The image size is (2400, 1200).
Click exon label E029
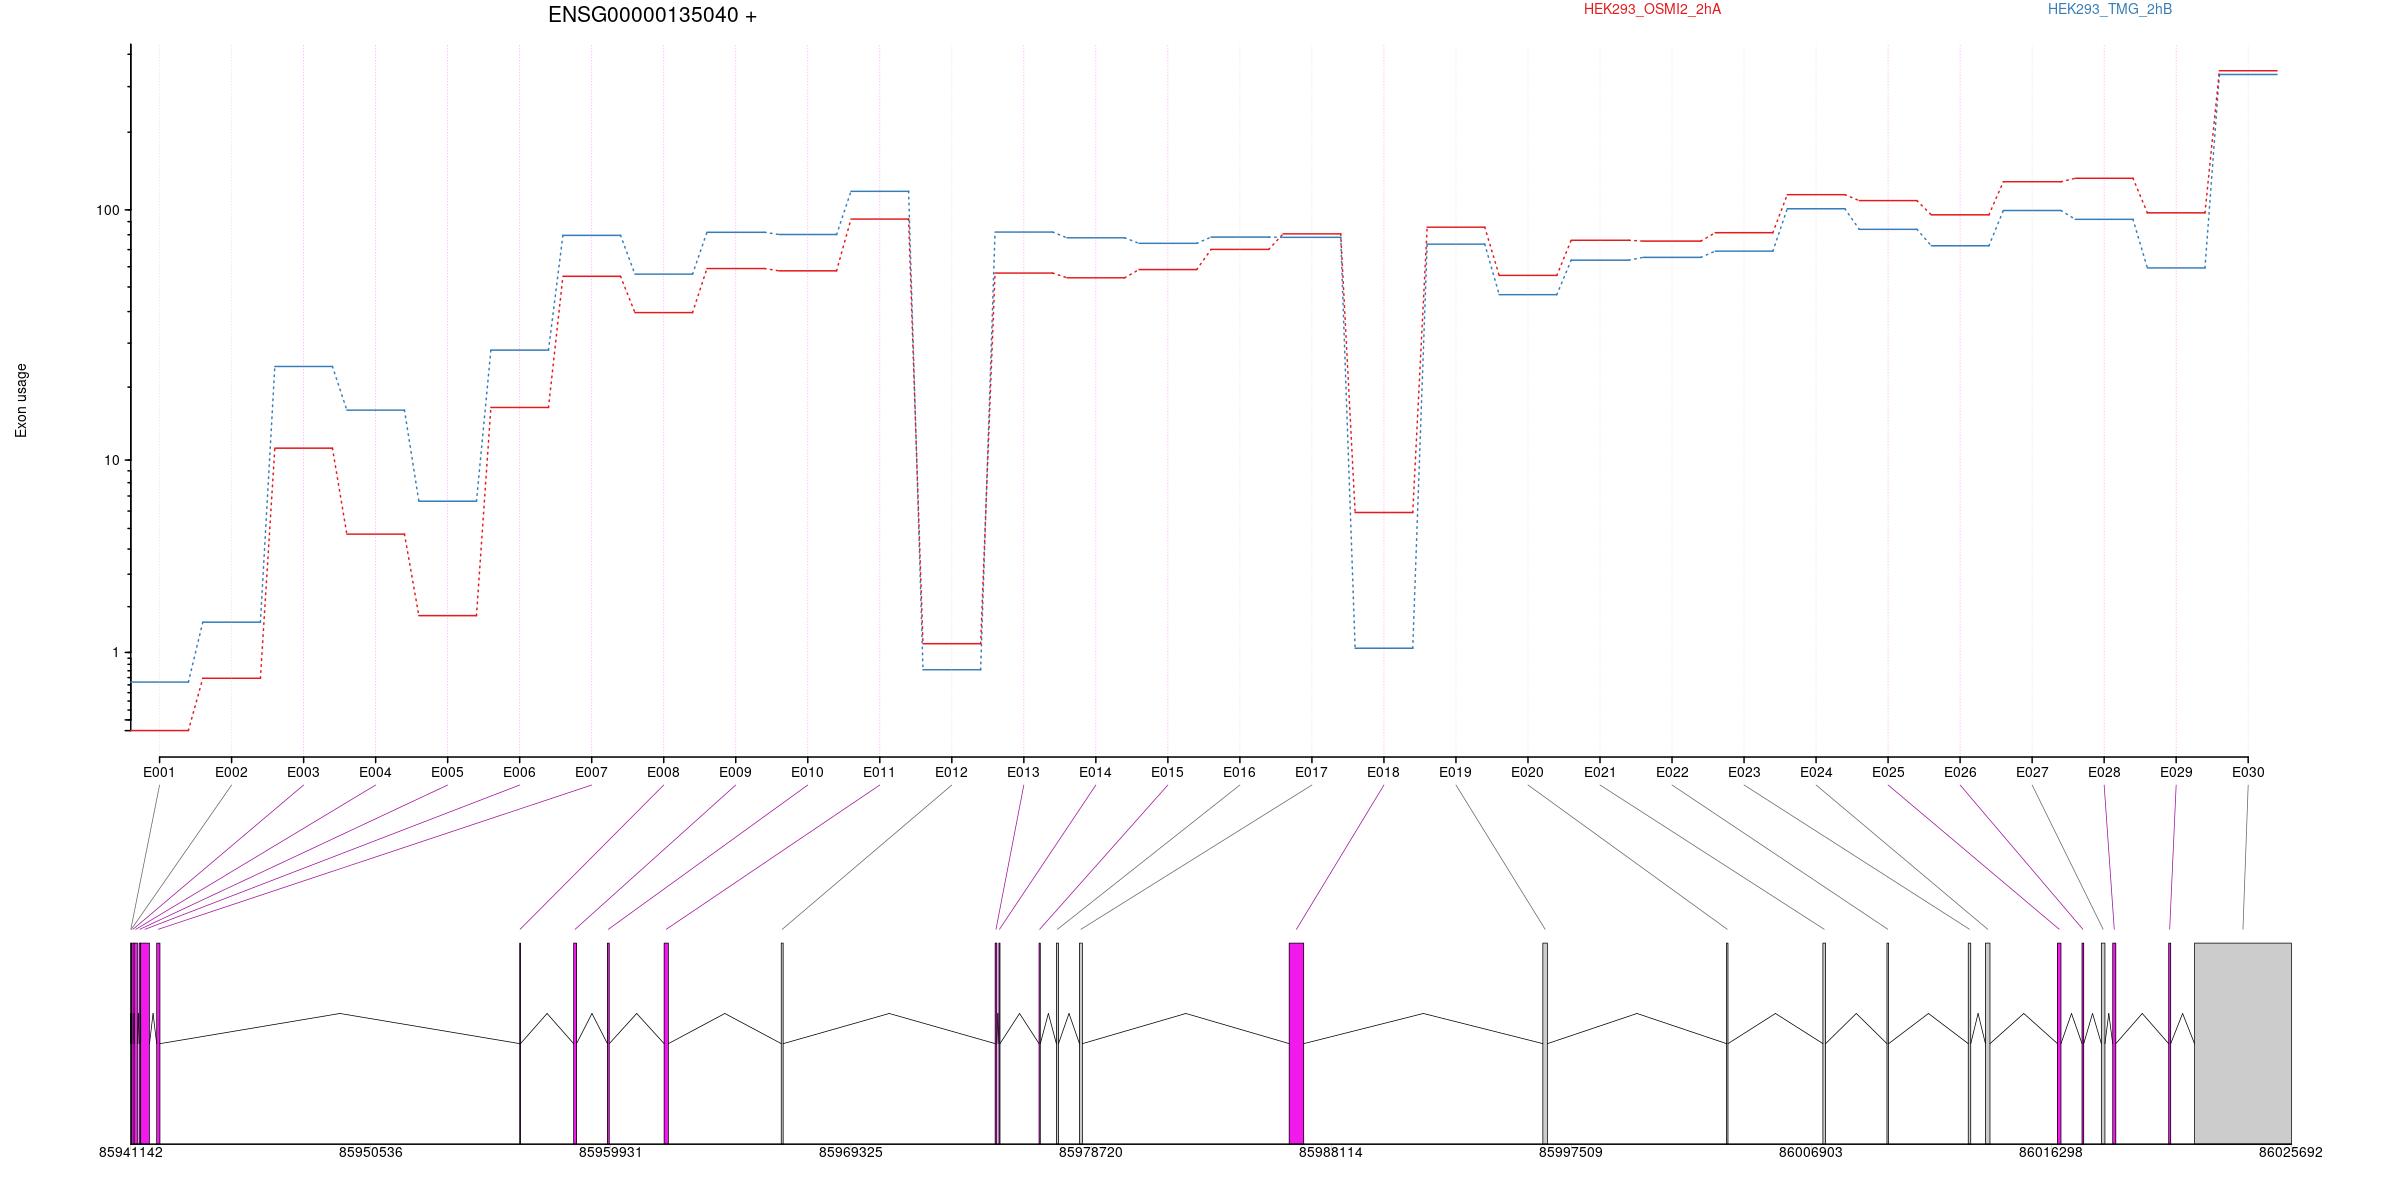point(2176,772)
